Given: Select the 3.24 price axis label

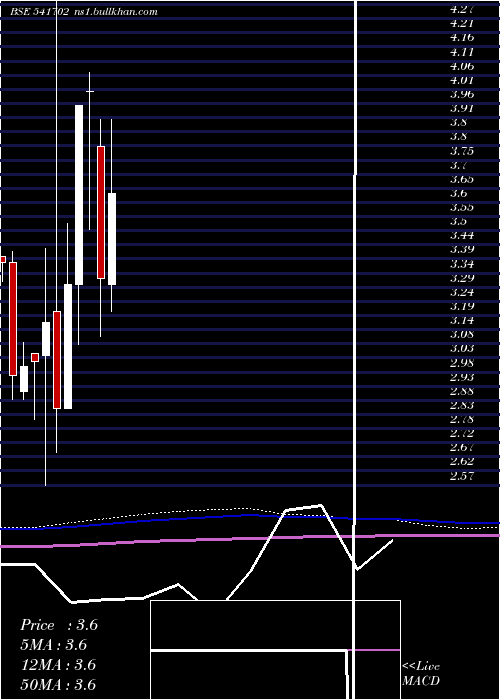Looking at the screenshot, I should (x=462, y=292).
